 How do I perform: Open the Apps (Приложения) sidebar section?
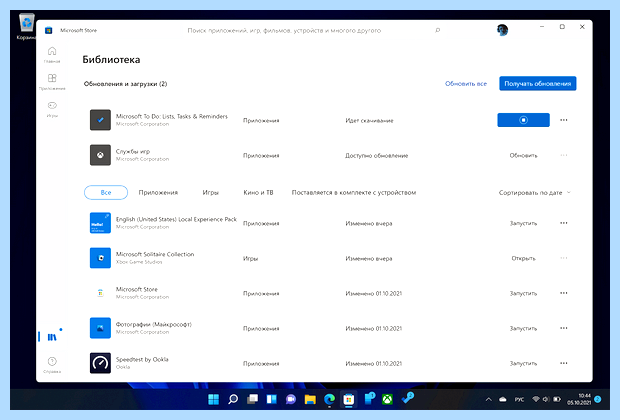click(52, 82)
